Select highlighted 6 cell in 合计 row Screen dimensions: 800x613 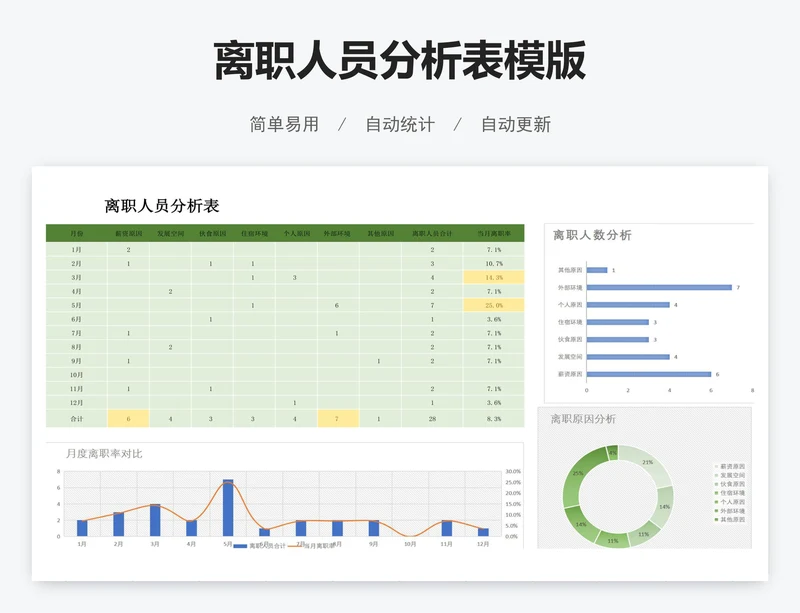129,419
